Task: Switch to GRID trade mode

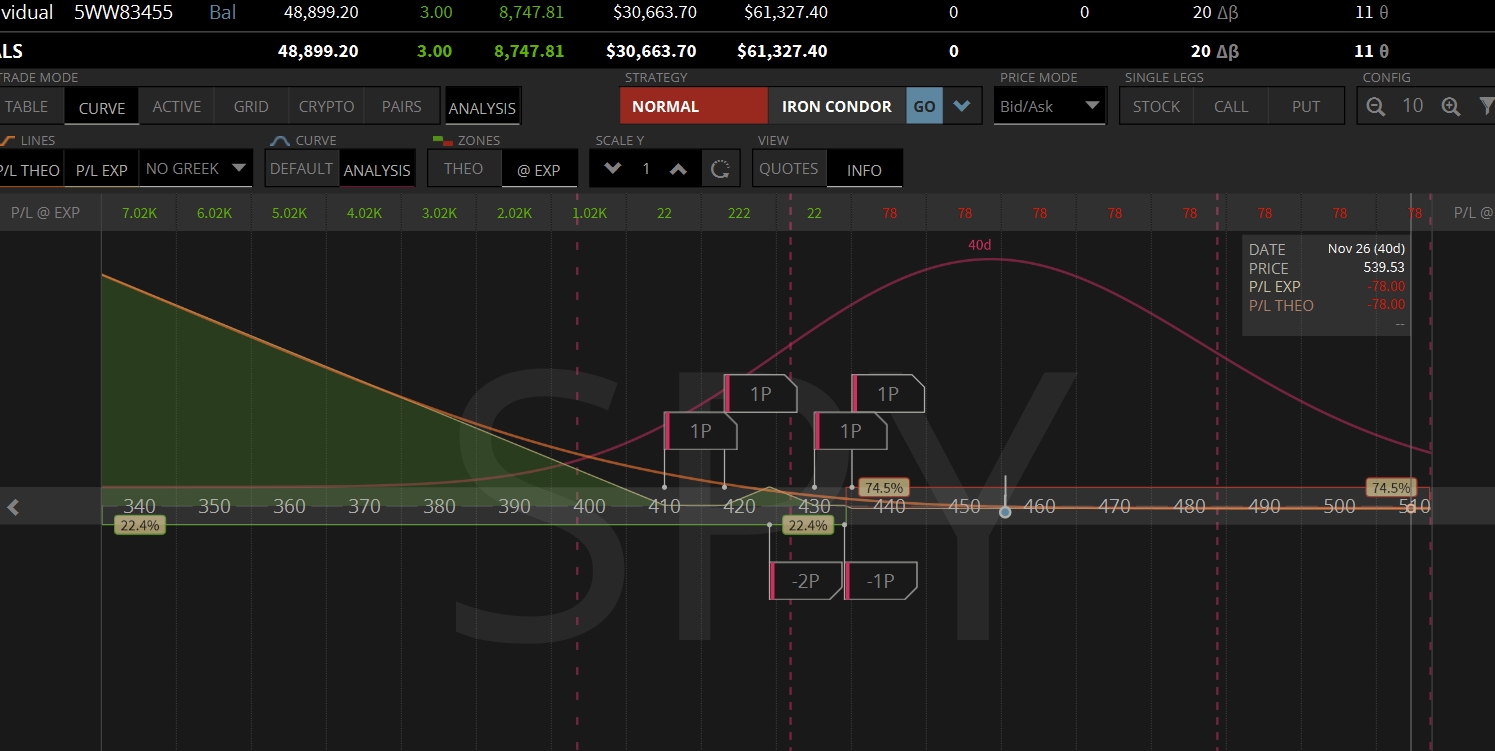Action: point(251,107)
